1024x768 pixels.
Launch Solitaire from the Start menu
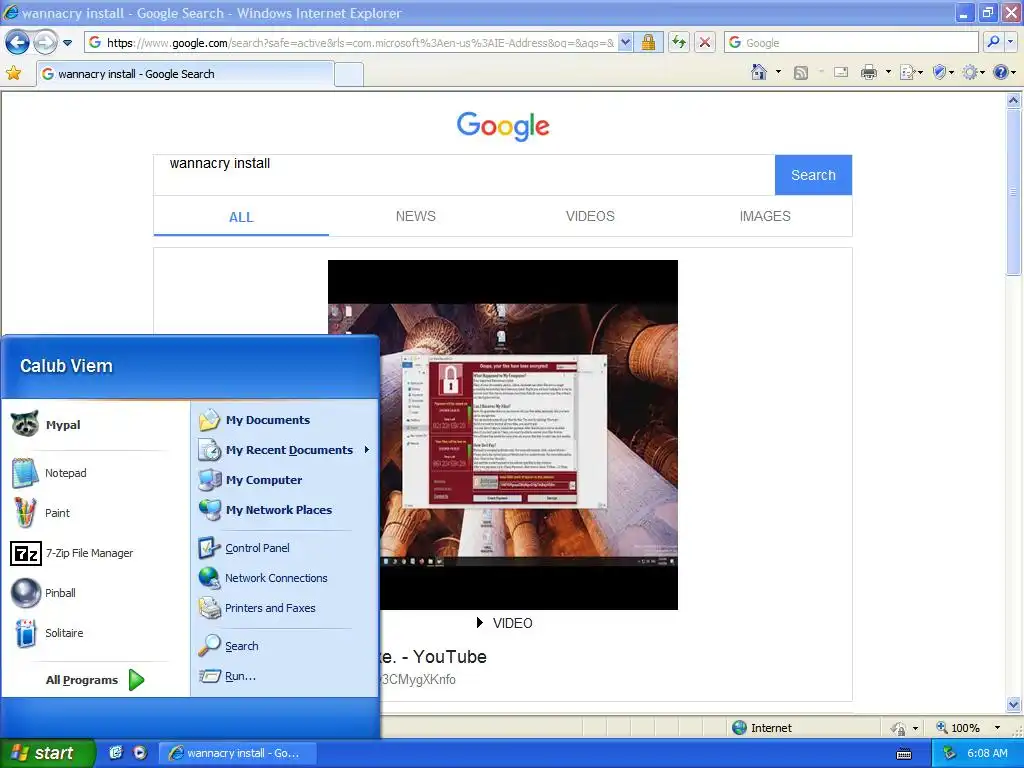[x=95, y=633]
